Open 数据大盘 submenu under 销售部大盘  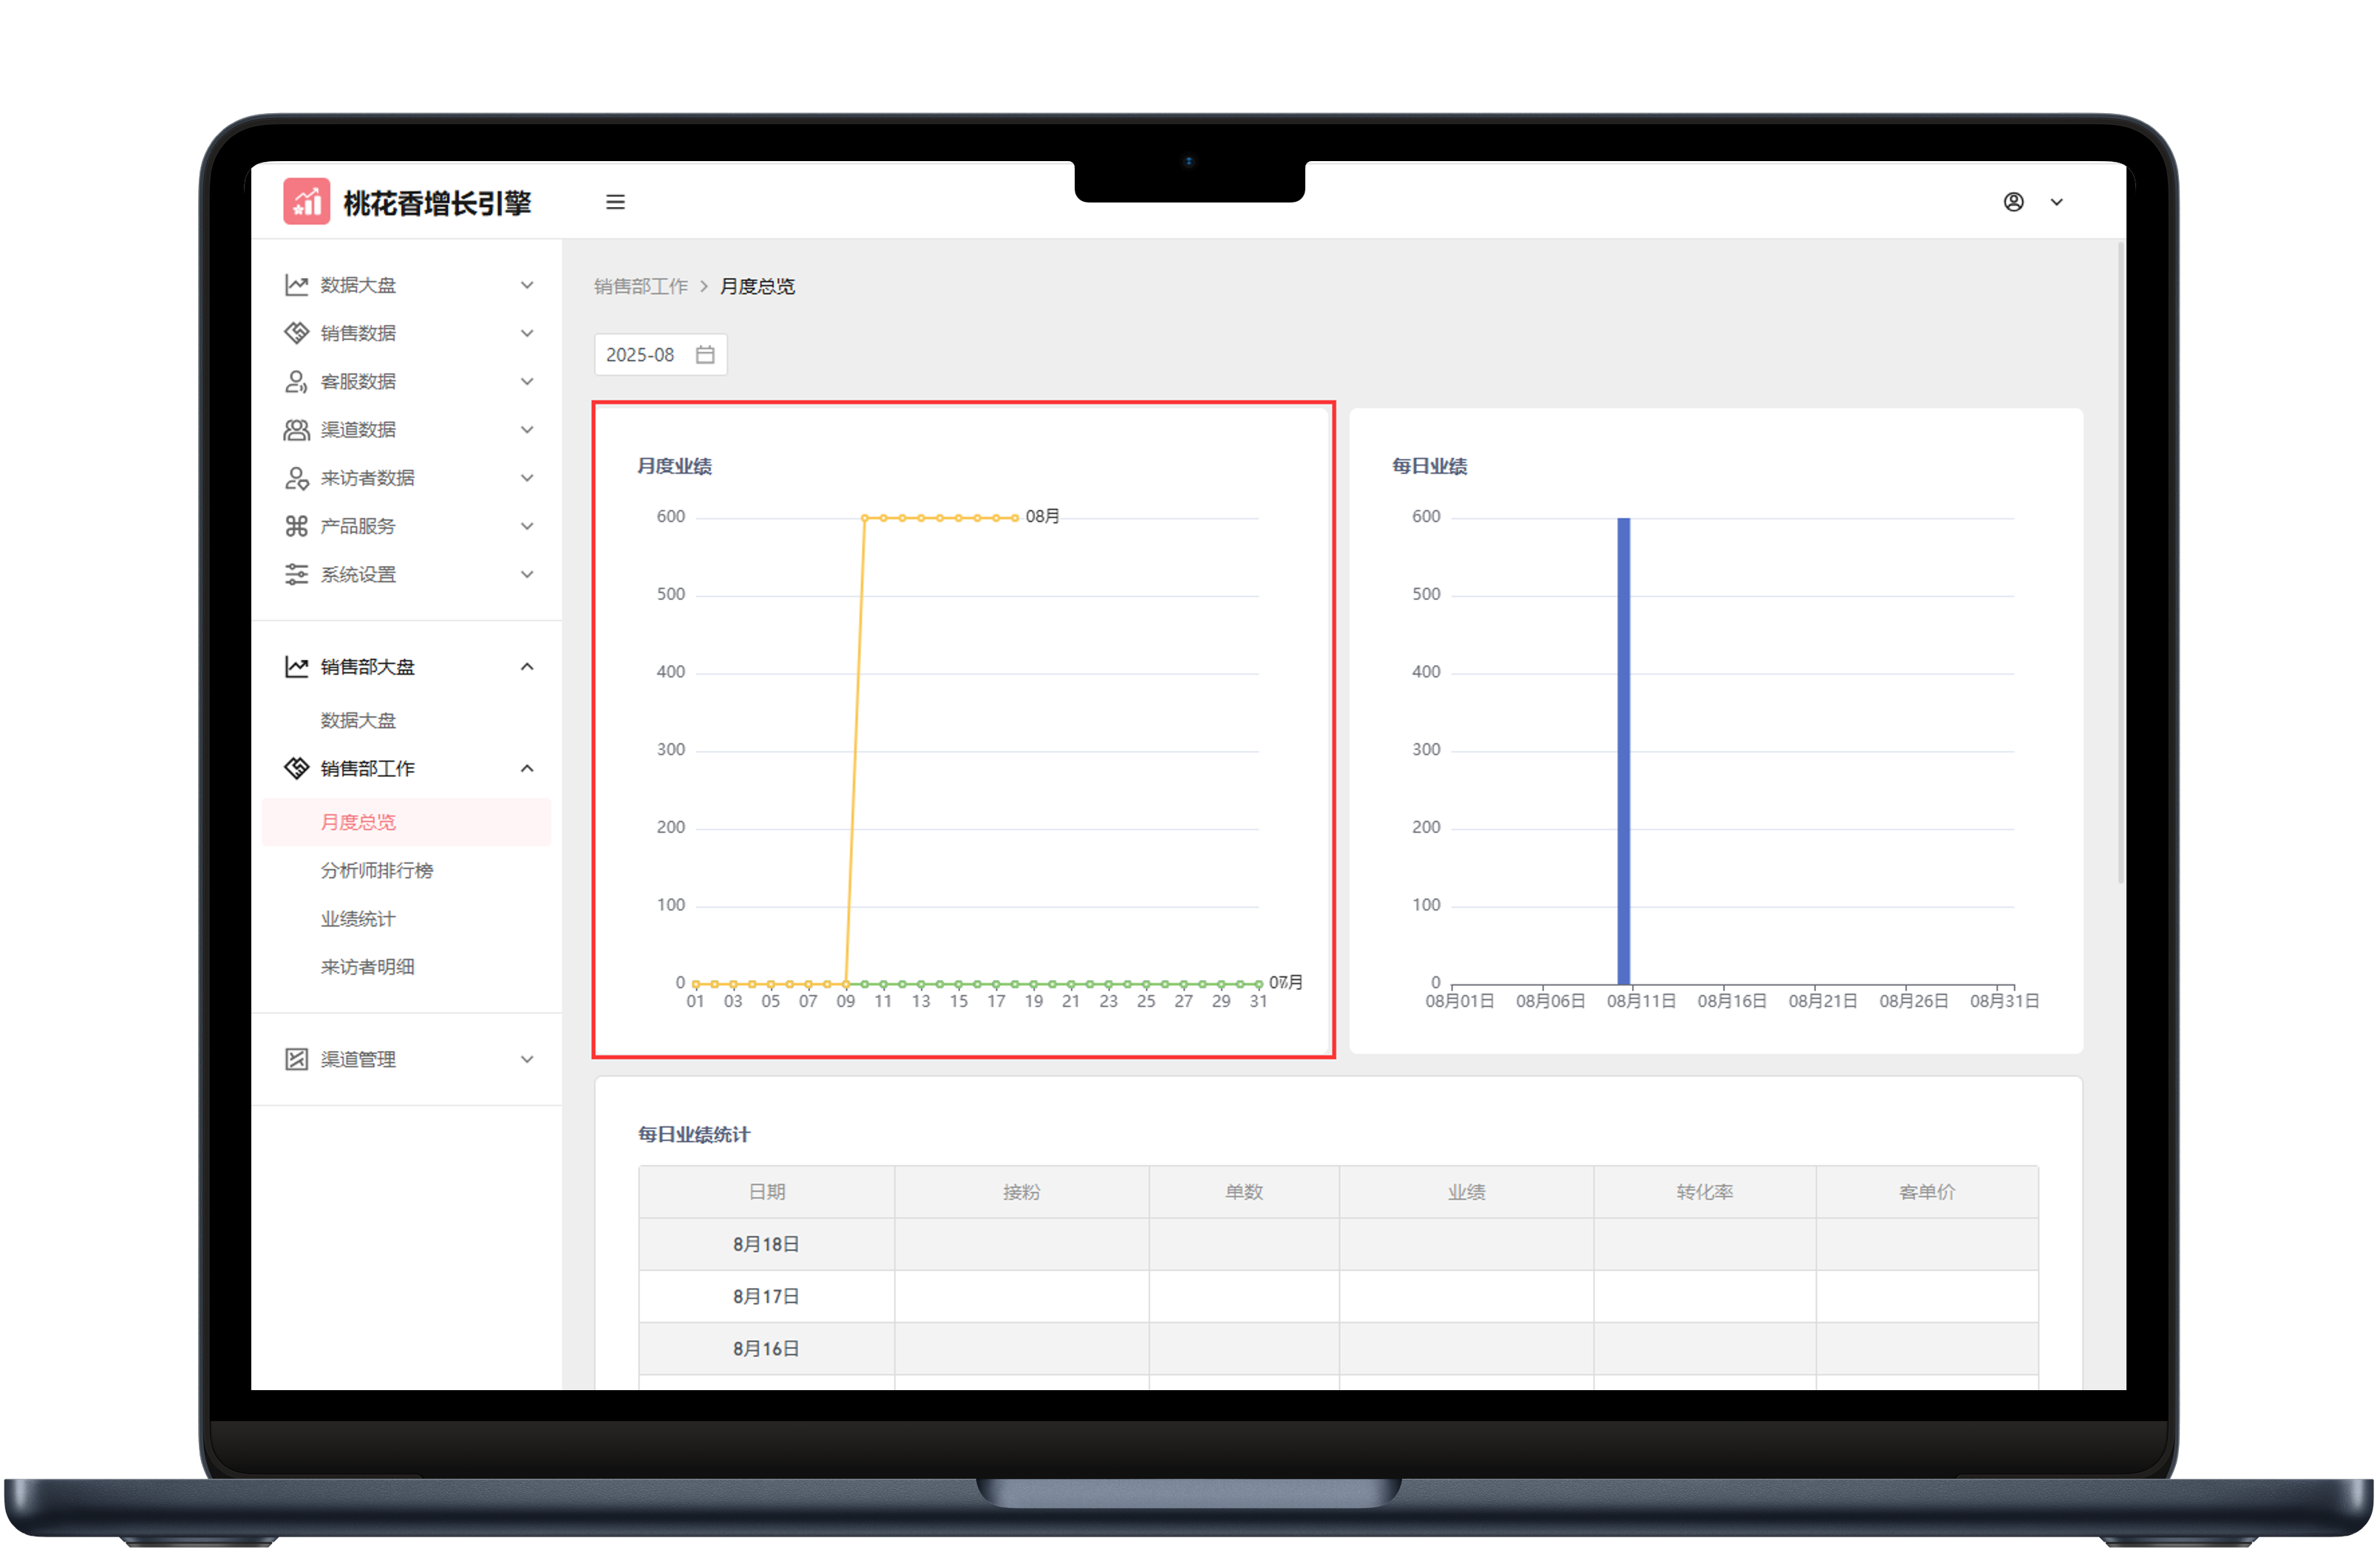click(x=358, y=720)
